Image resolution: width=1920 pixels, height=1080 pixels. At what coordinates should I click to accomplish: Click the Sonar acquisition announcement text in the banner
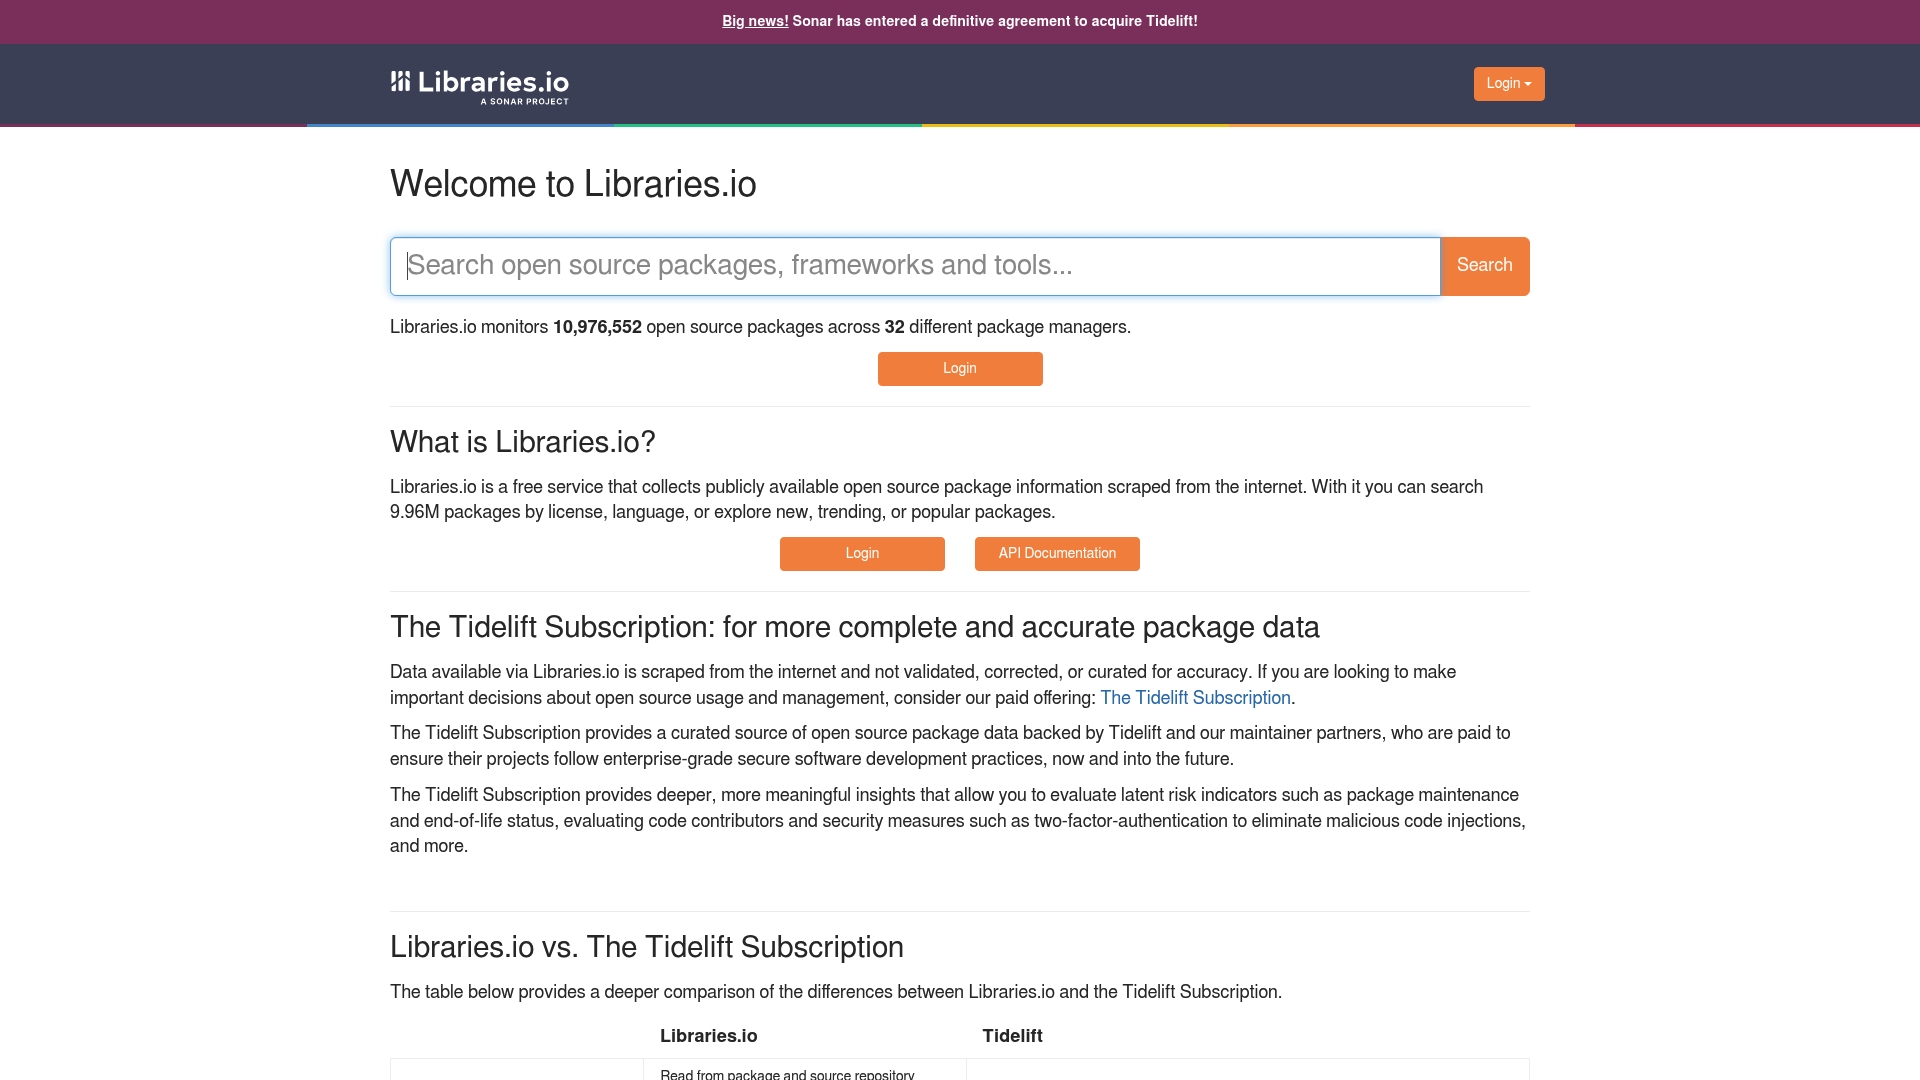pyautogui.click(x=994, y=21)
